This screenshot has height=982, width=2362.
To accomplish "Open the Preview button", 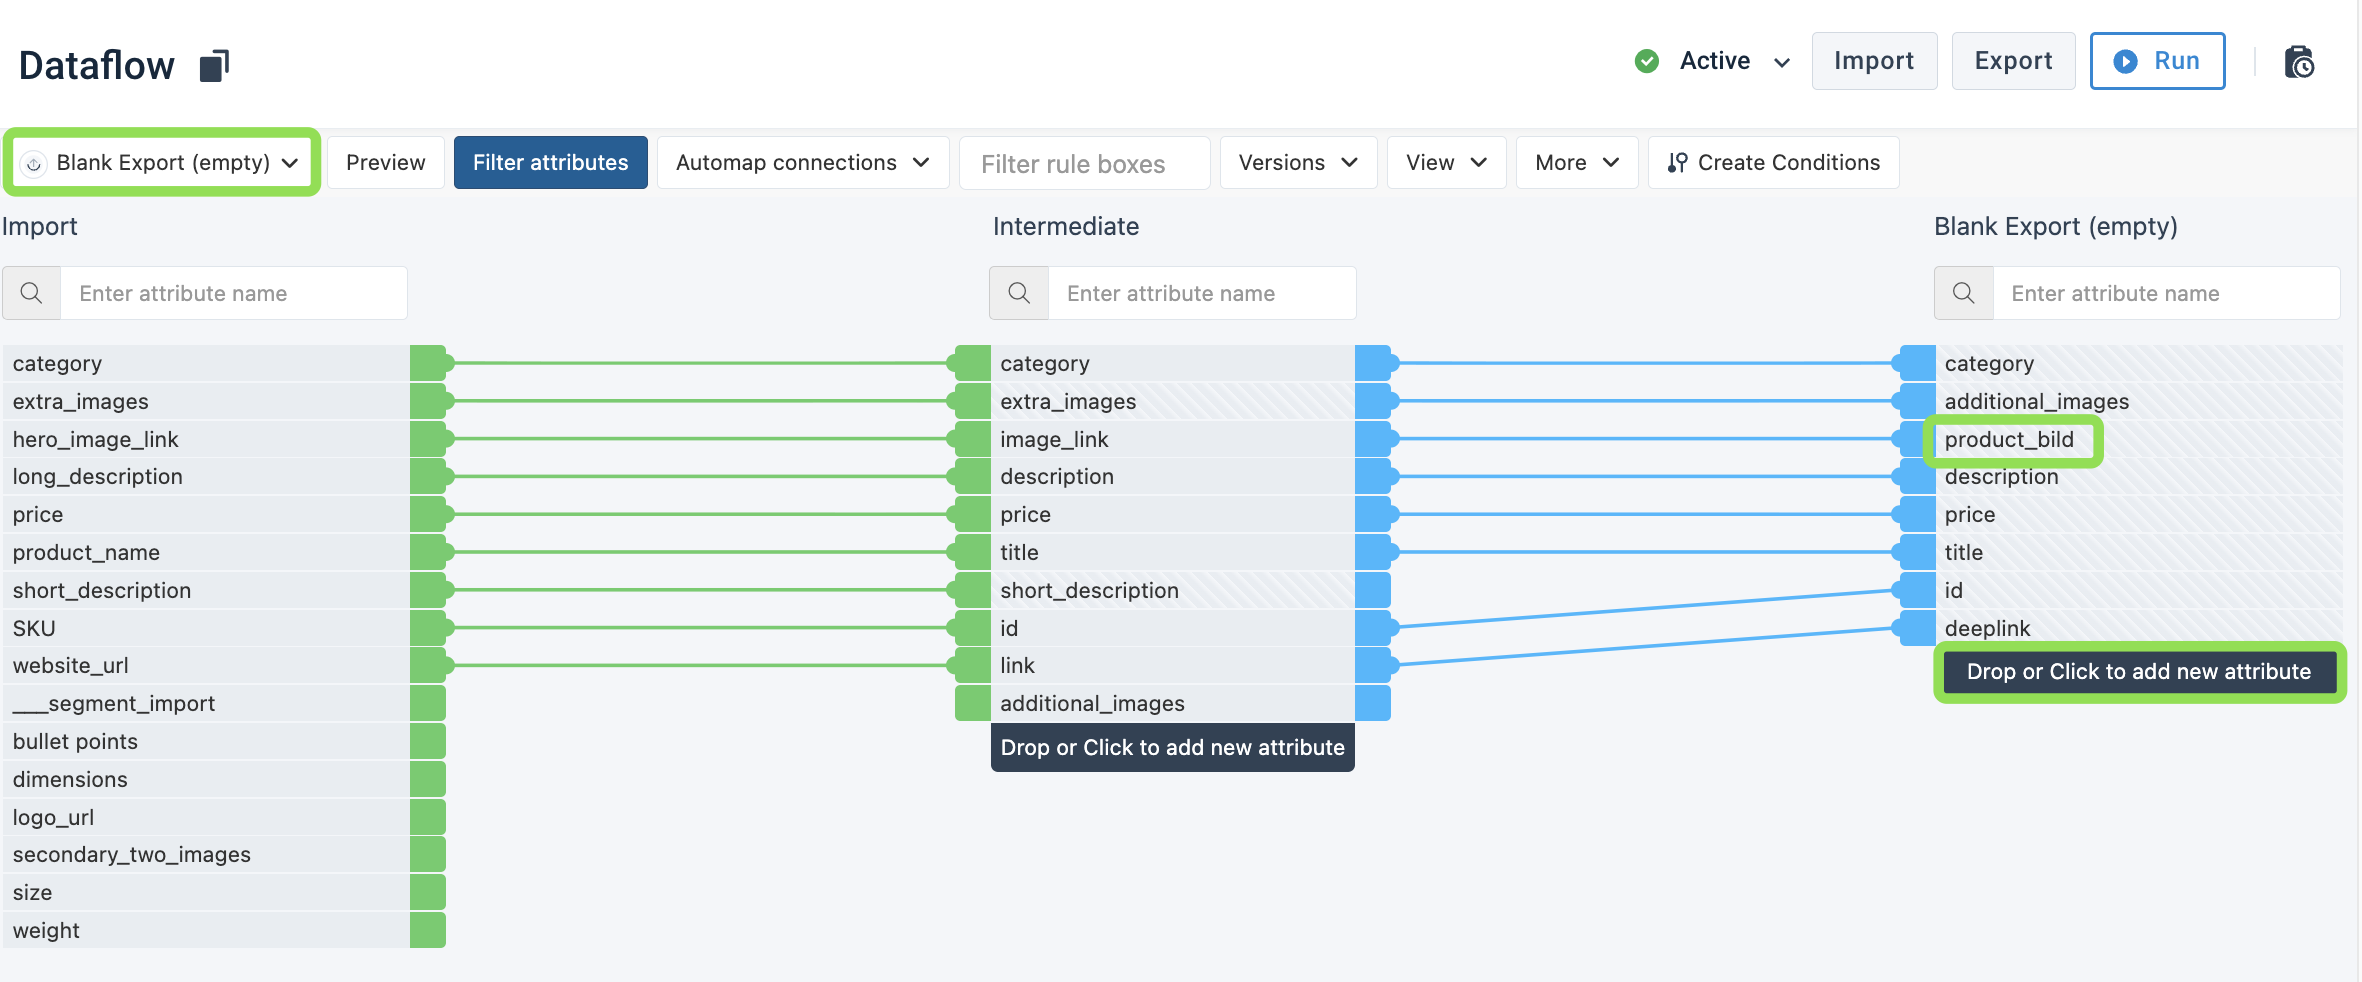I will click(385, 162).
